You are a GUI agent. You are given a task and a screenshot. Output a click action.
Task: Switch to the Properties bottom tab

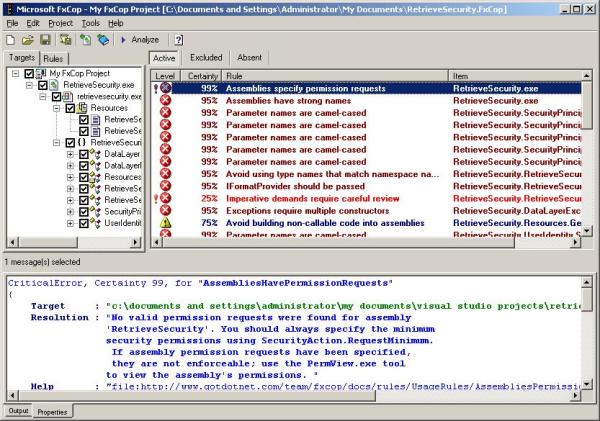pyautogui.click(x=52, y=412)
